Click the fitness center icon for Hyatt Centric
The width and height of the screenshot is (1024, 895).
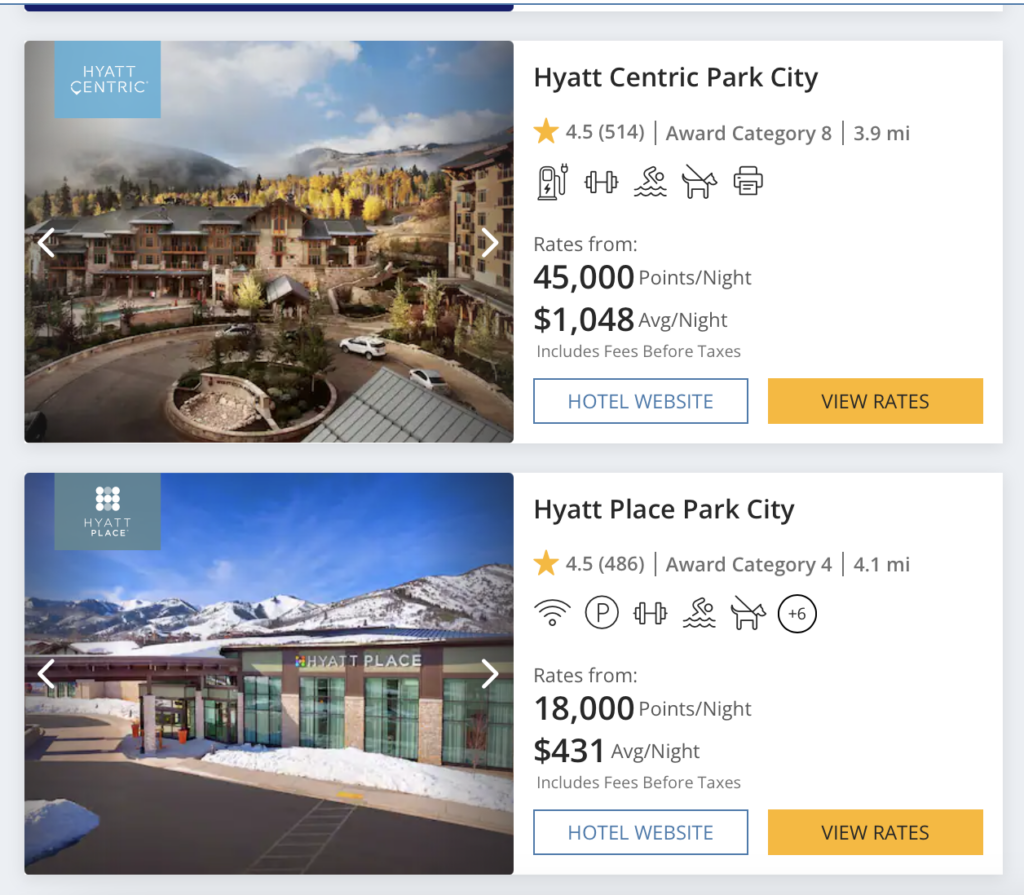pos(601,182)
